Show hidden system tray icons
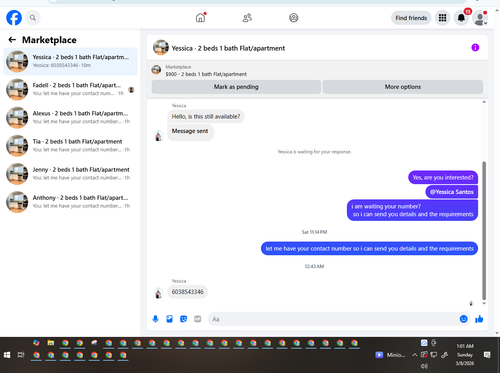 pyautogui.click(x=414, y=355)
